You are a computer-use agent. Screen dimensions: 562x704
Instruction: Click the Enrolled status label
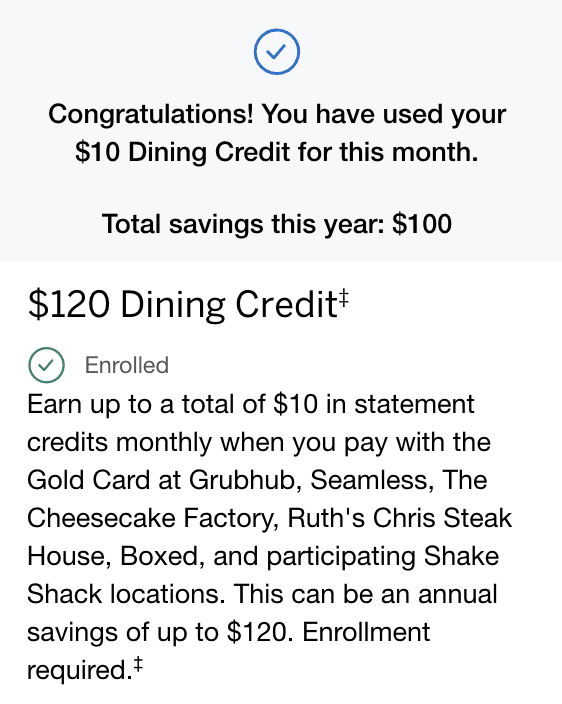pyautogui.click(x=127, y=365)
